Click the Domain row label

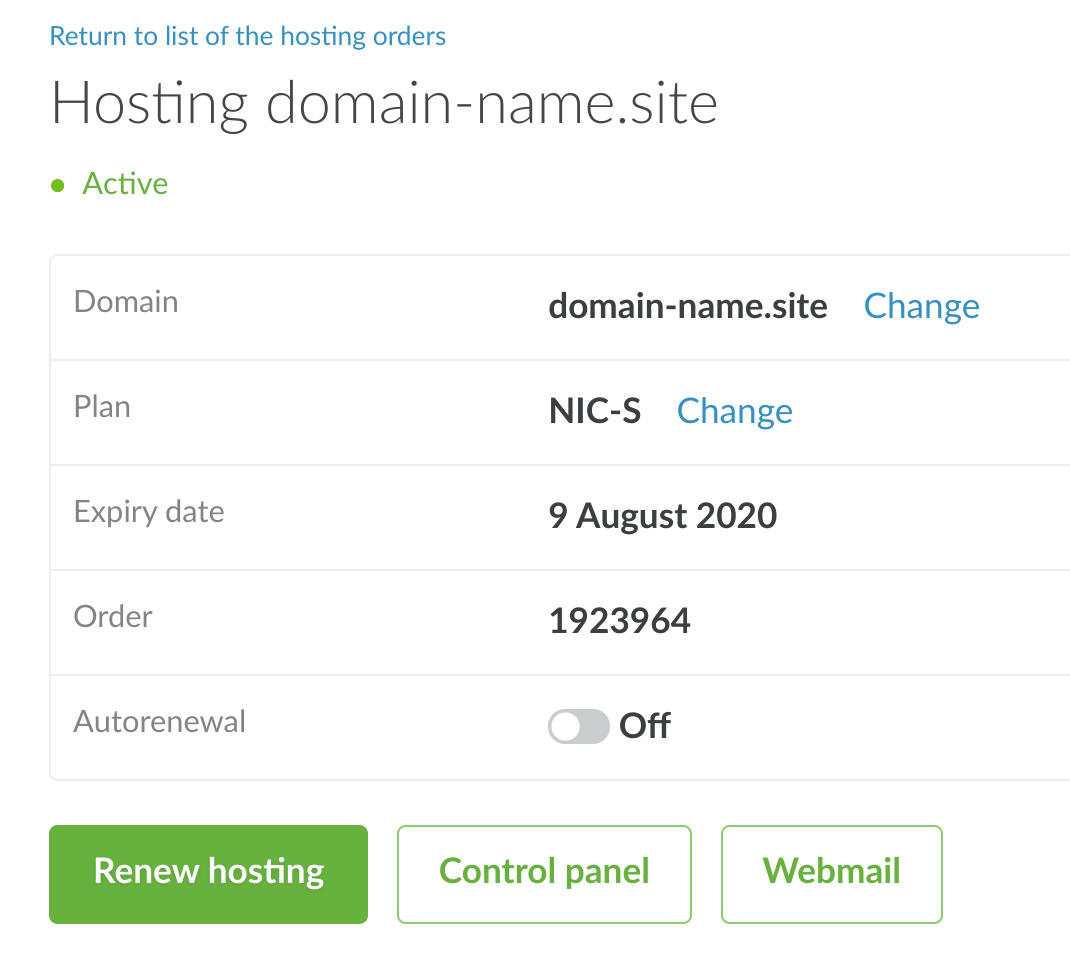(126, 302)
